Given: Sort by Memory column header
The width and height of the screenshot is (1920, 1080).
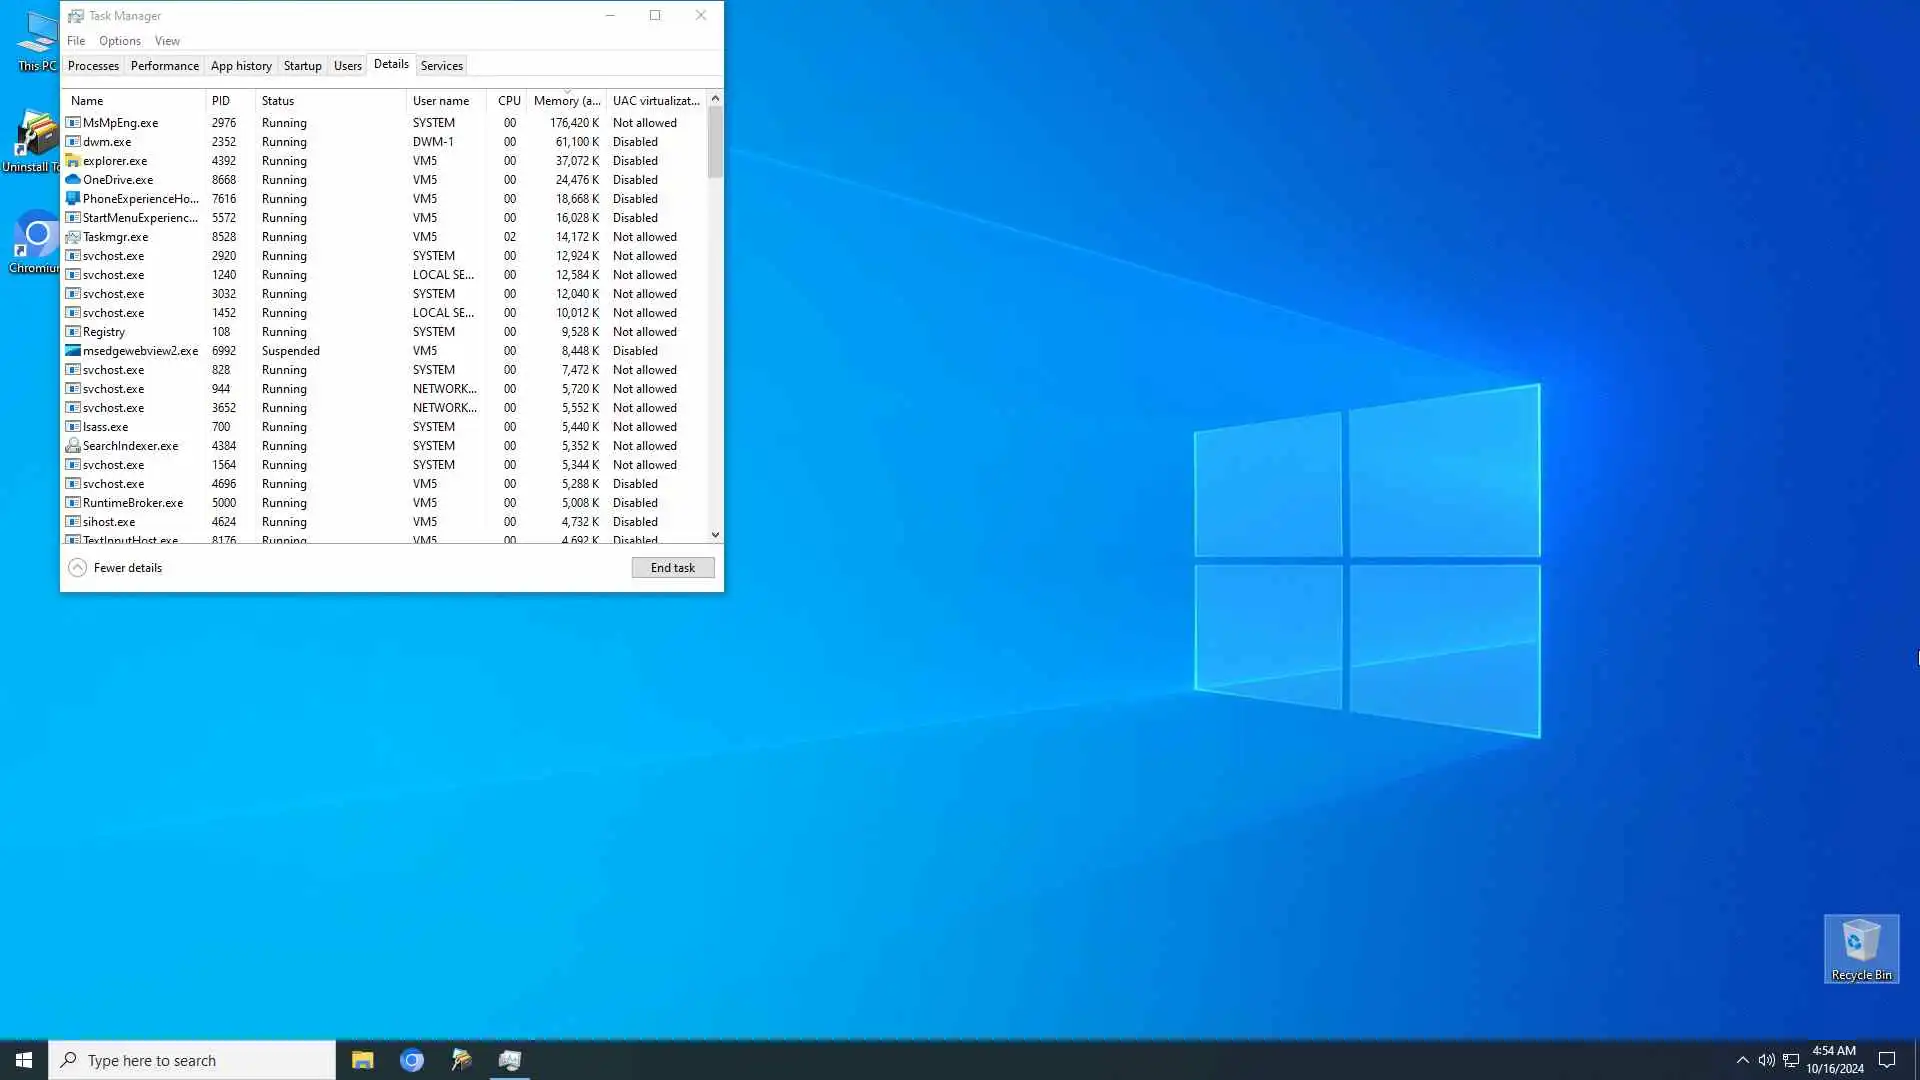Looking at the screenshot, I should (x=566, y=101).
